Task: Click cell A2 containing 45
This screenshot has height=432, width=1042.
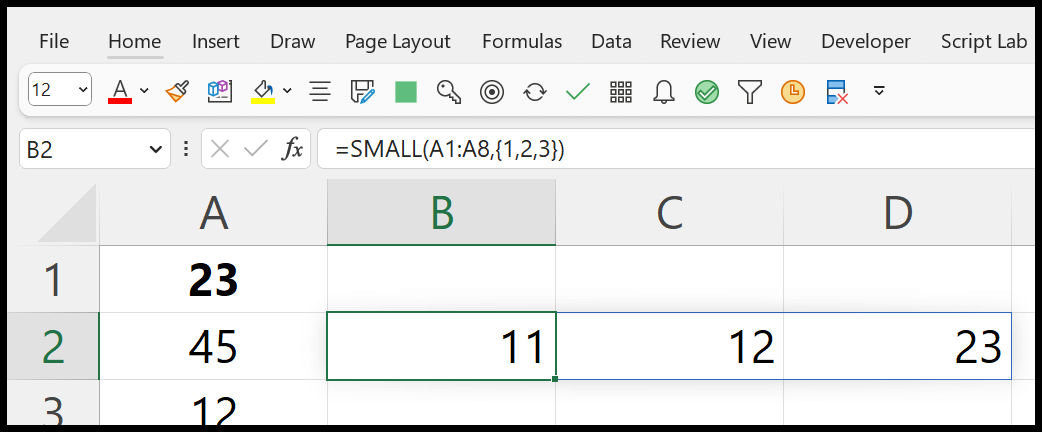Action: tap(213, 346)
